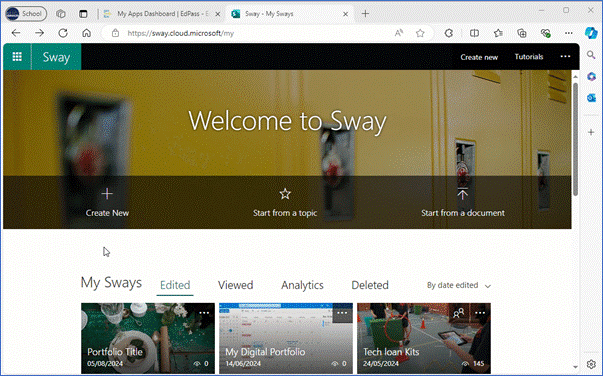
Task: Open the My Digital Portfolio Sway
Action: coord(286,338)
